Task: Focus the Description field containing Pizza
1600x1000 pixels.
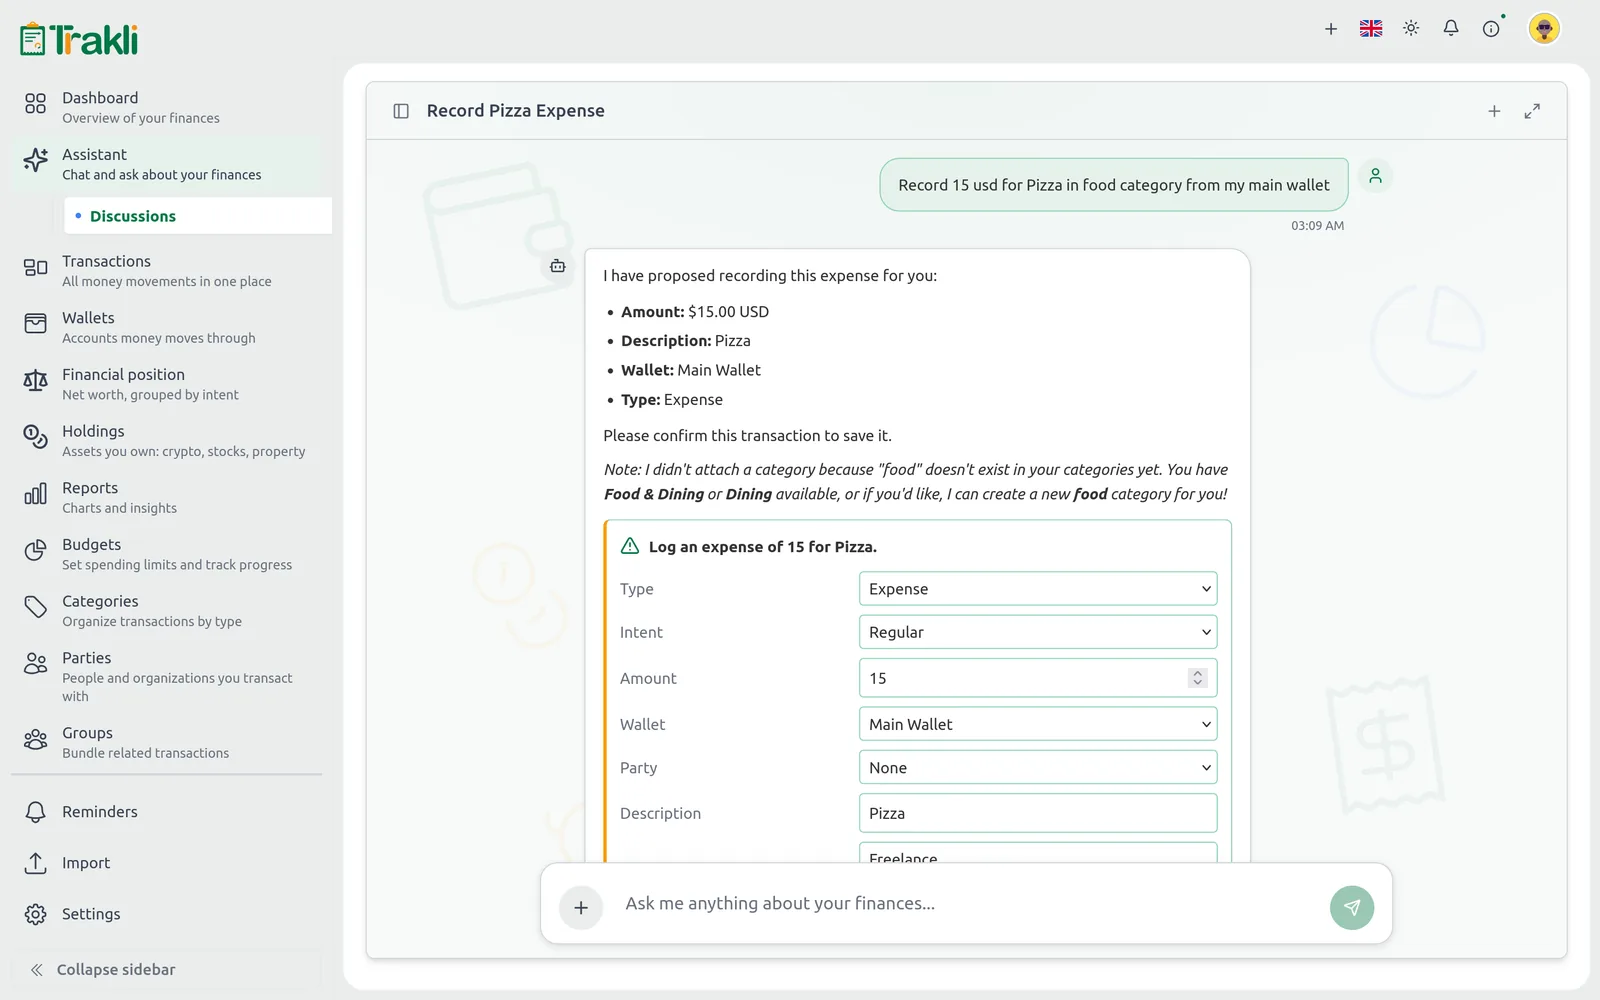Action: (1038, 813)
